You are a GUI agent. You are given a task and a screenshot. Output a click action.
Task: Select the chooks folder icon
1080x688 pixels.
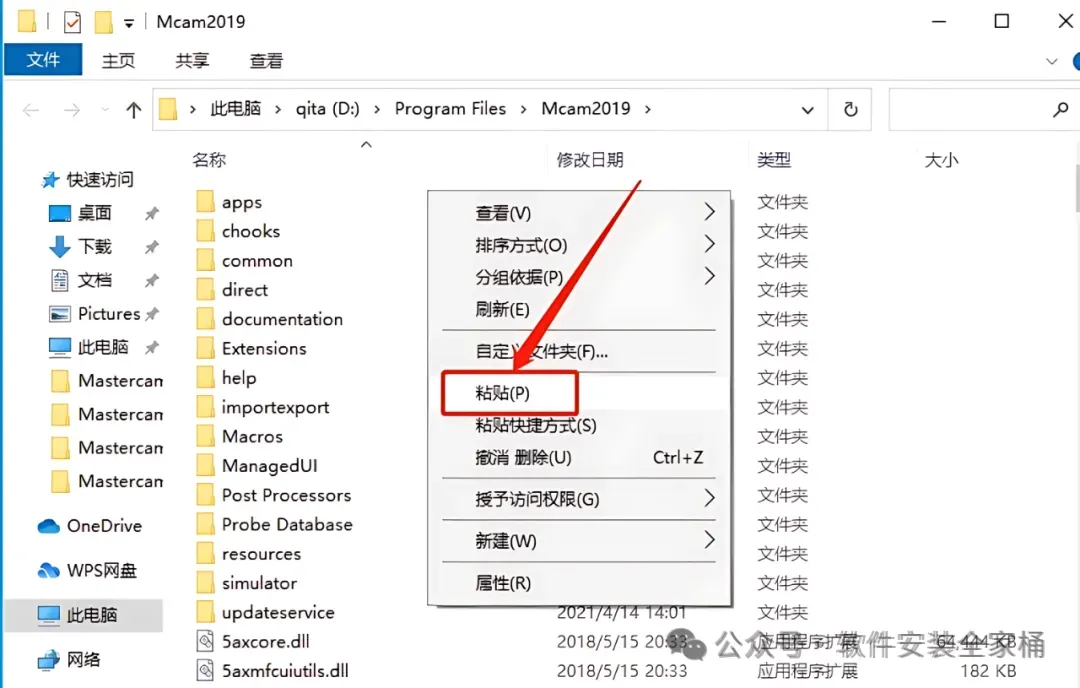tap(205, 231)
